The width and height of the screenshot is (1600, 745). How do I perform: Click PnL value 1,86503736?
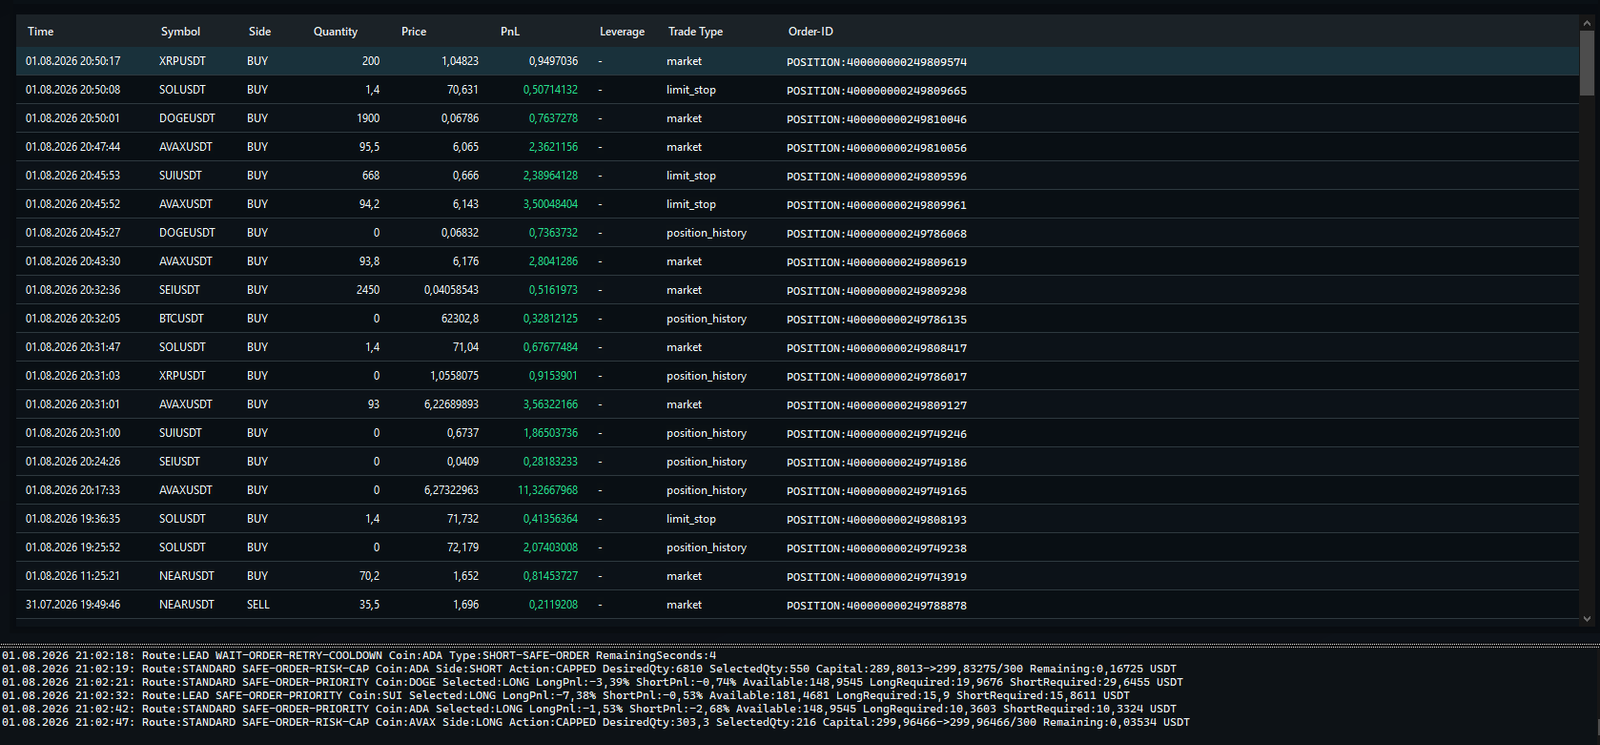coord(550,433)
